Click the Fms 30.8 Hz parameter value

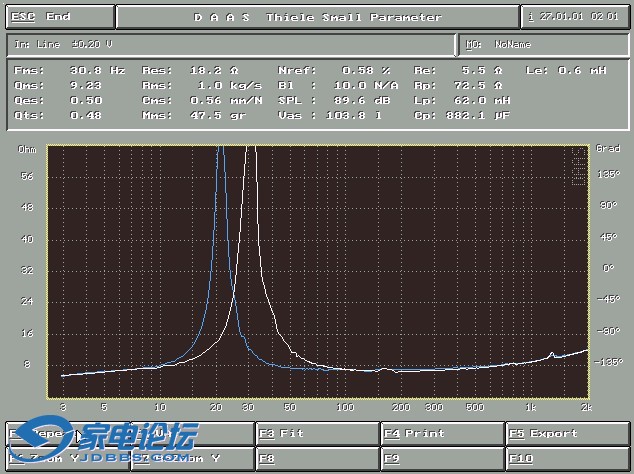point(97,71)
